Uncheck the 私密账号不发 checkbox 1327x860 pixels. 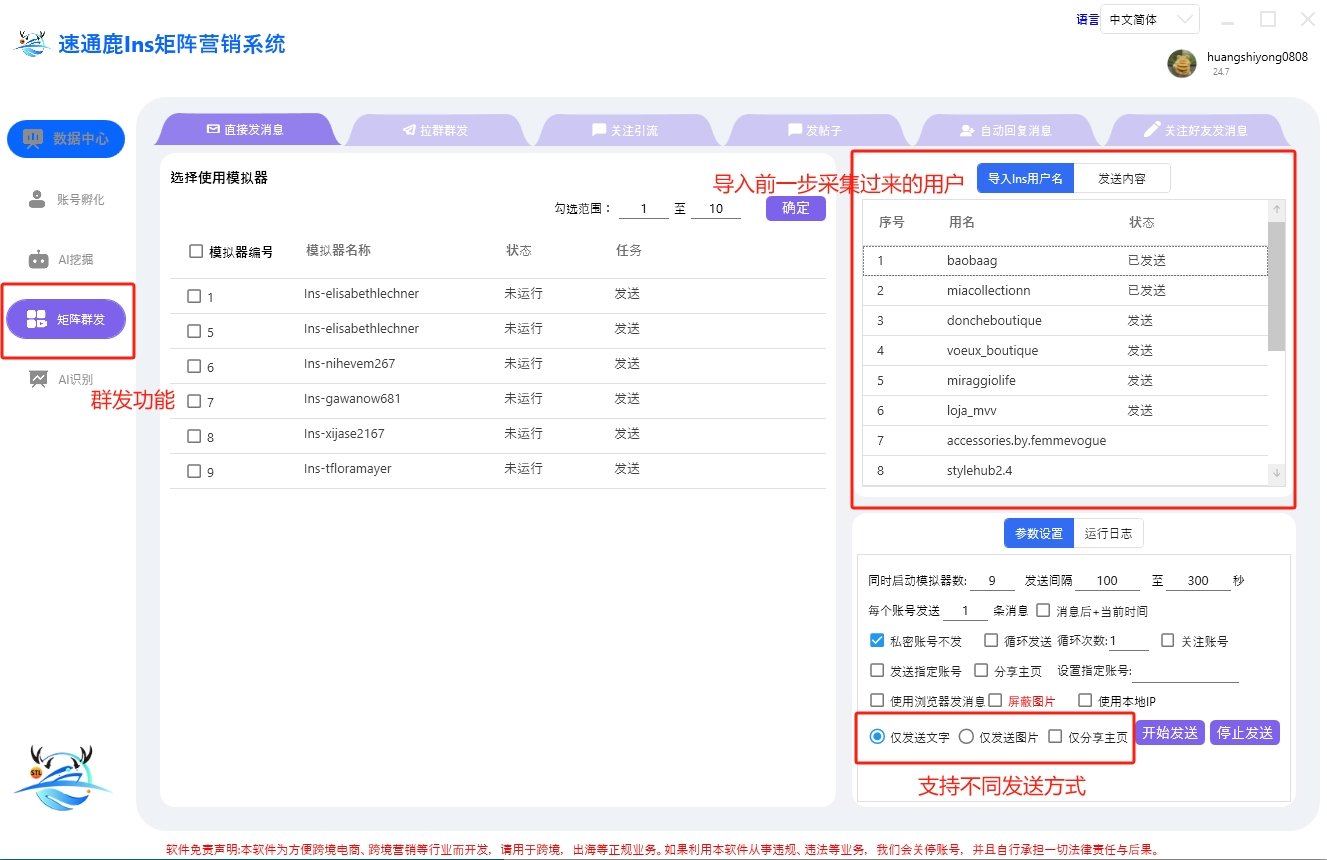coord(877,640)
